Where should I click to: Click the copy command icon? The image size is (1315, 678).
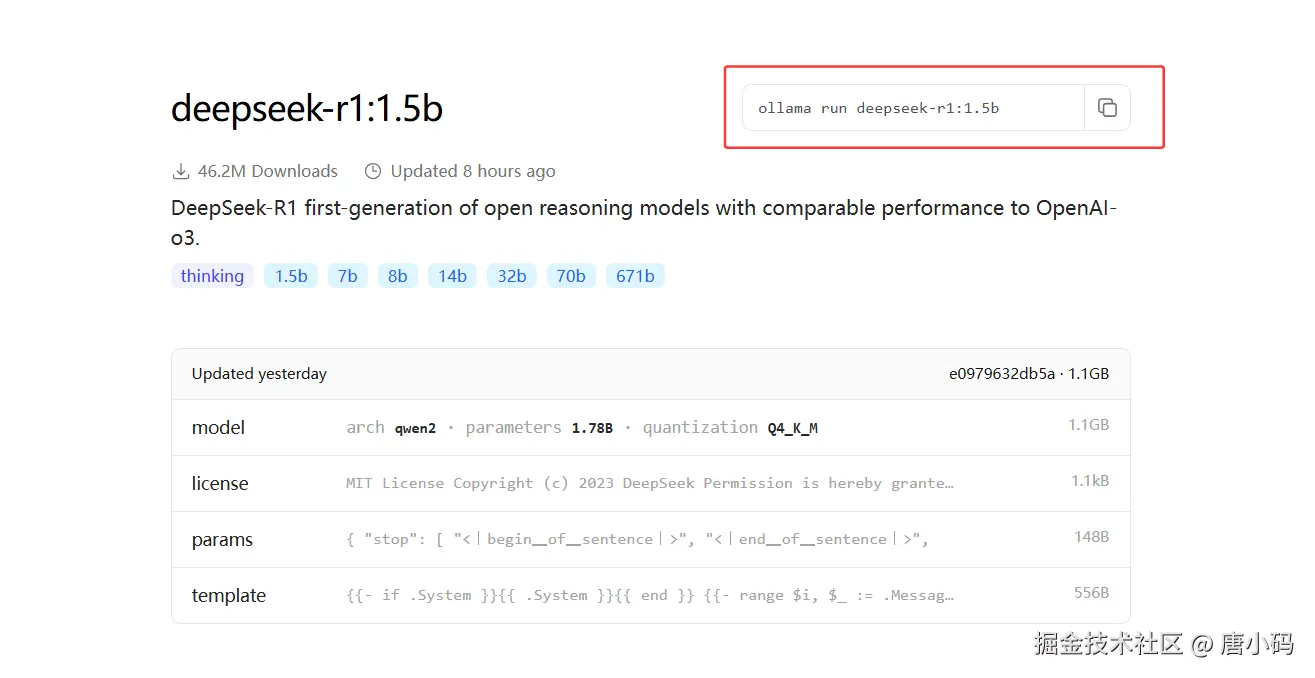(x=1107, y=108)
